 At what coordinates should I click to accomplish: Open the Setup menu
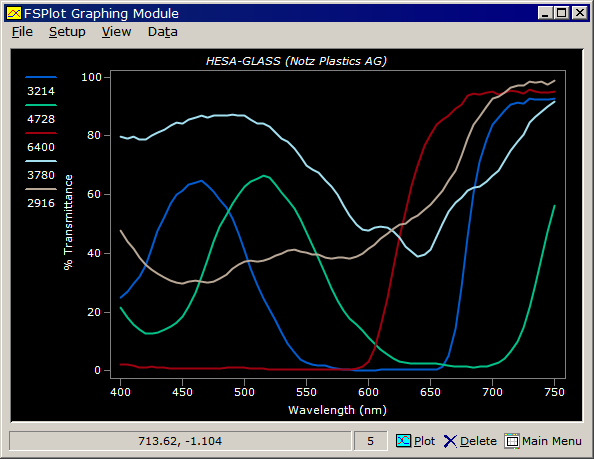pos(67,32)
